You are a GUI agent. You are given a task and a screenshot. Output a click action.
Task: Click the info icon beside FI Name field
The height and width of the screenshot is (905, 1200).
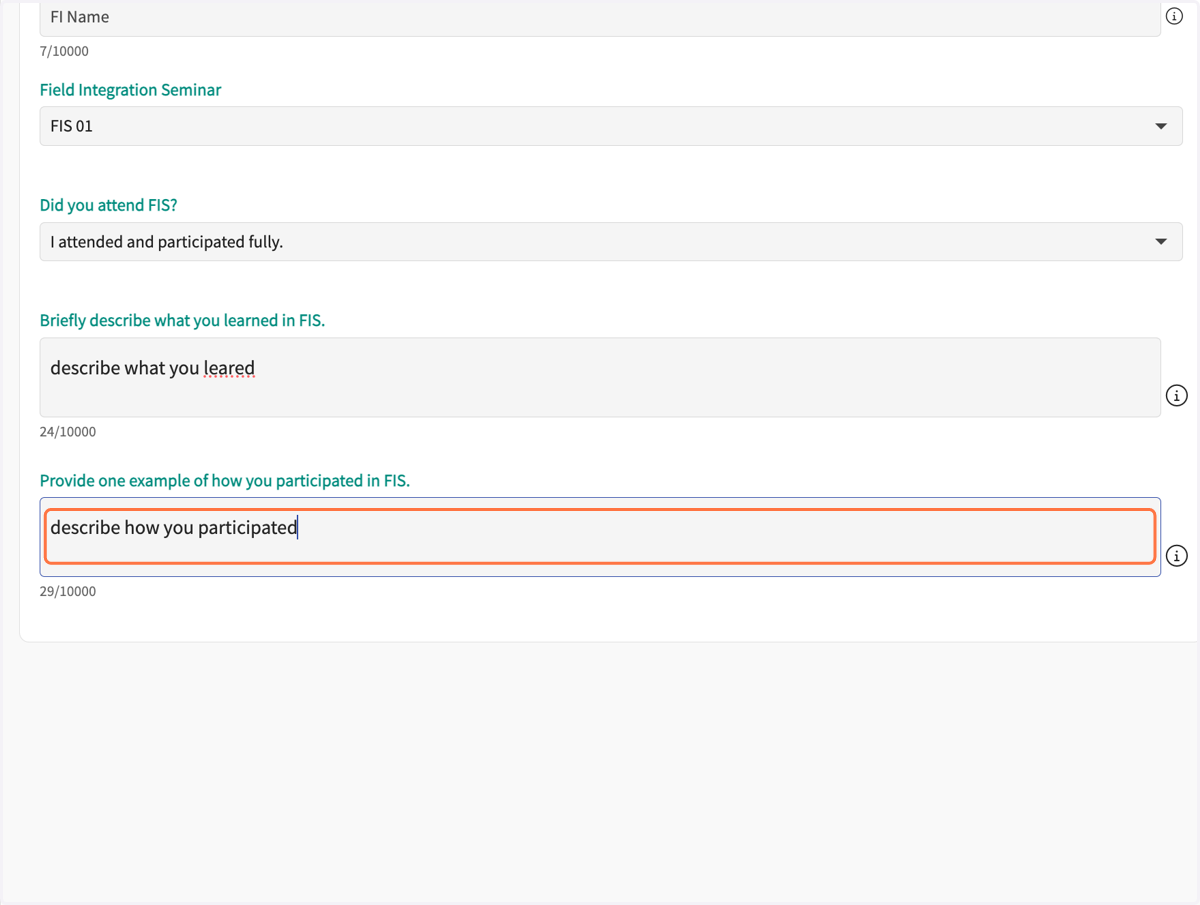tap(1175, 16)
